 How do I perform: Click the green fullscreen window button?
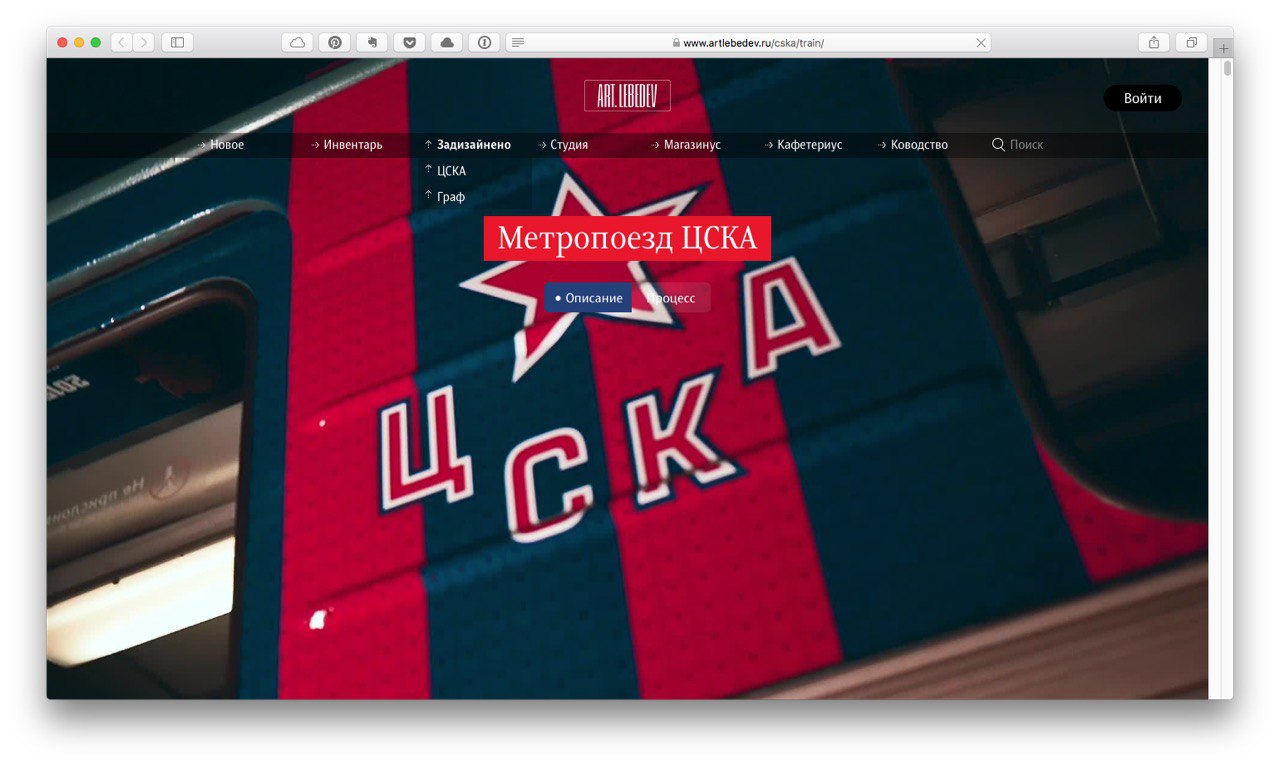(96, 42)
